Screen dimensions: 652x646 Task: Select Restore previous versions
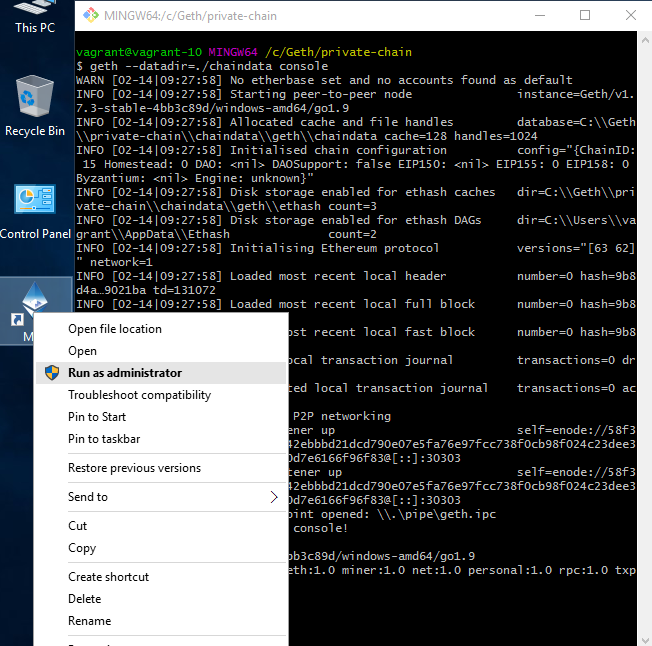[x=161, y=468]
